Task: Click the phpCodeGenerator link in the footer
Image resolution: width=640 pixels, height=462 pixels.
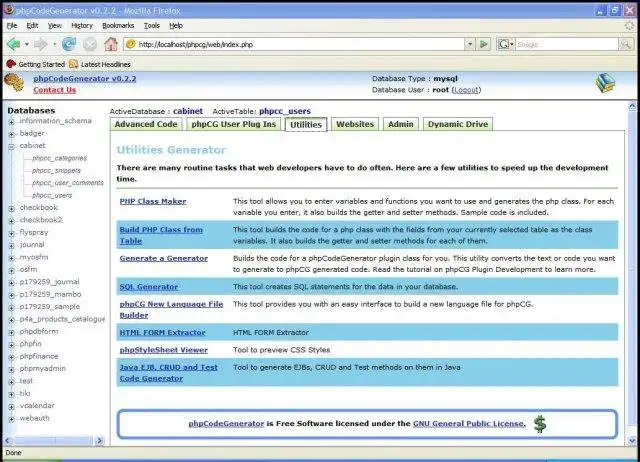Action: (226, 424)
